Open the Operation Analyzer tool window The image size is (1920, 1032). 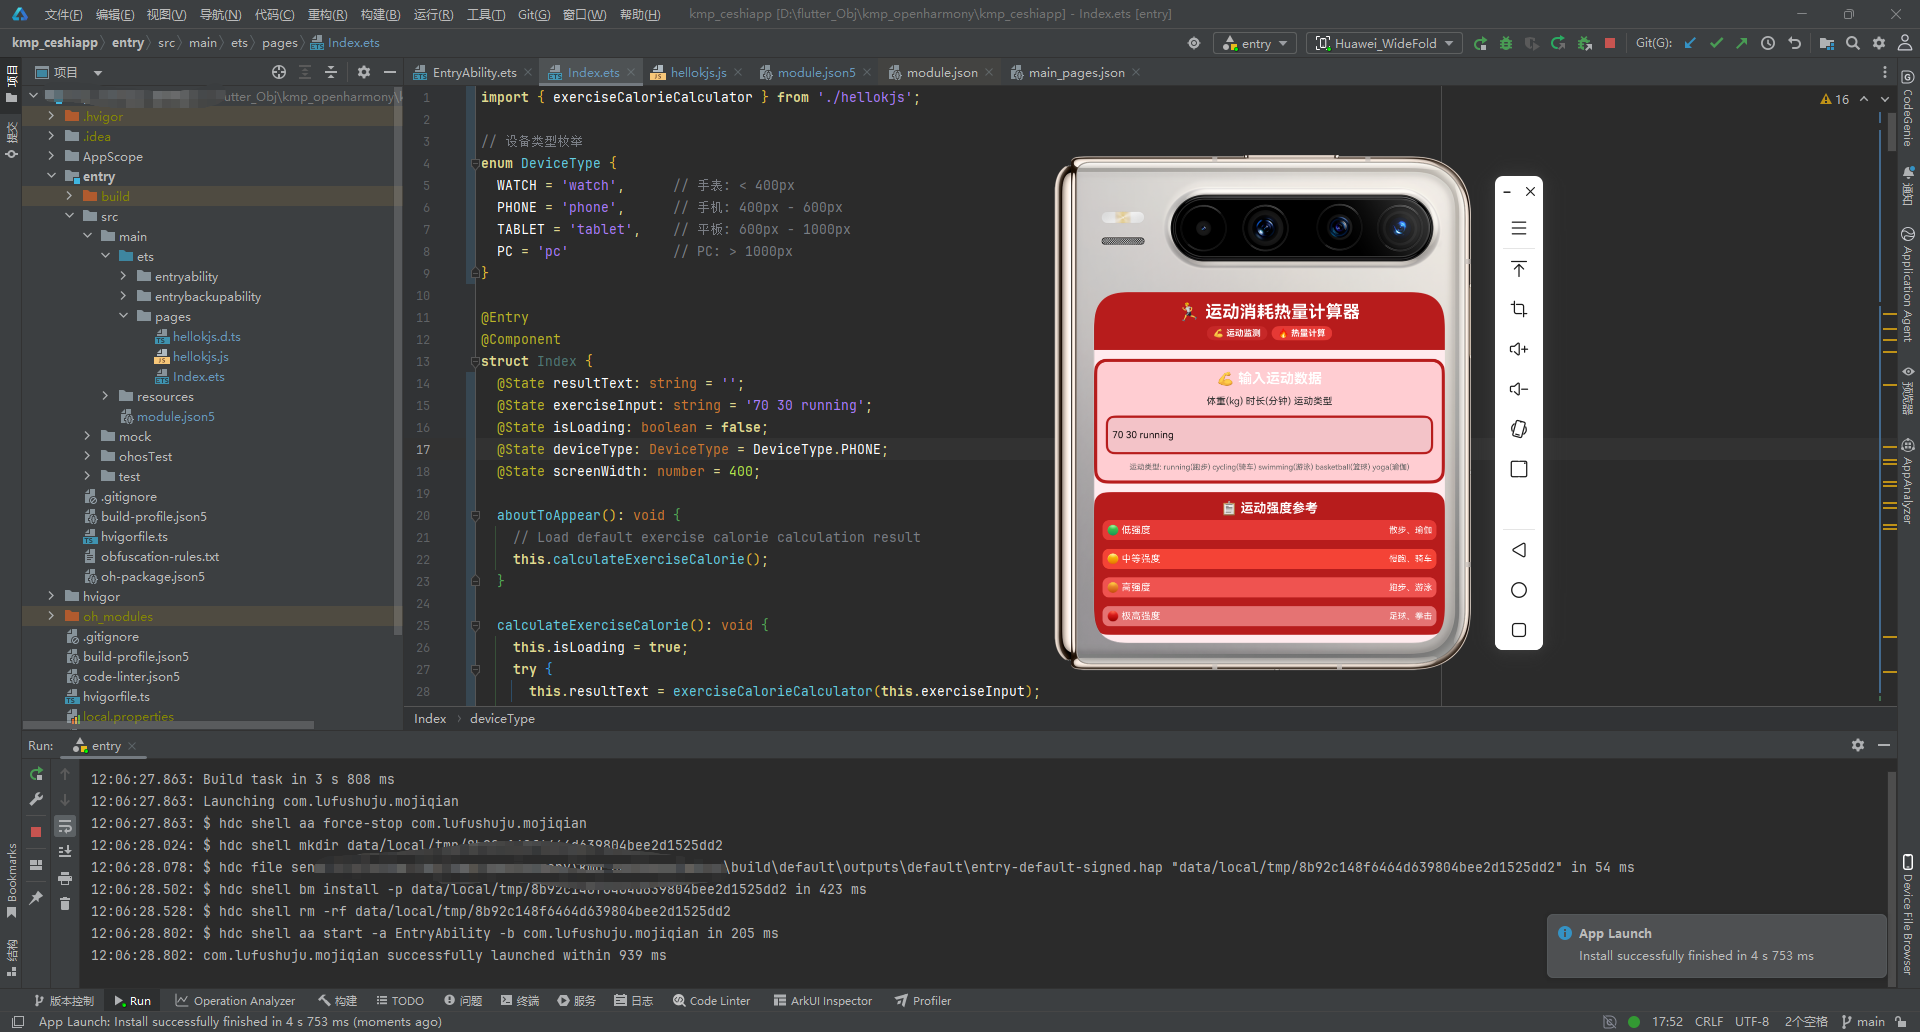235,1000
